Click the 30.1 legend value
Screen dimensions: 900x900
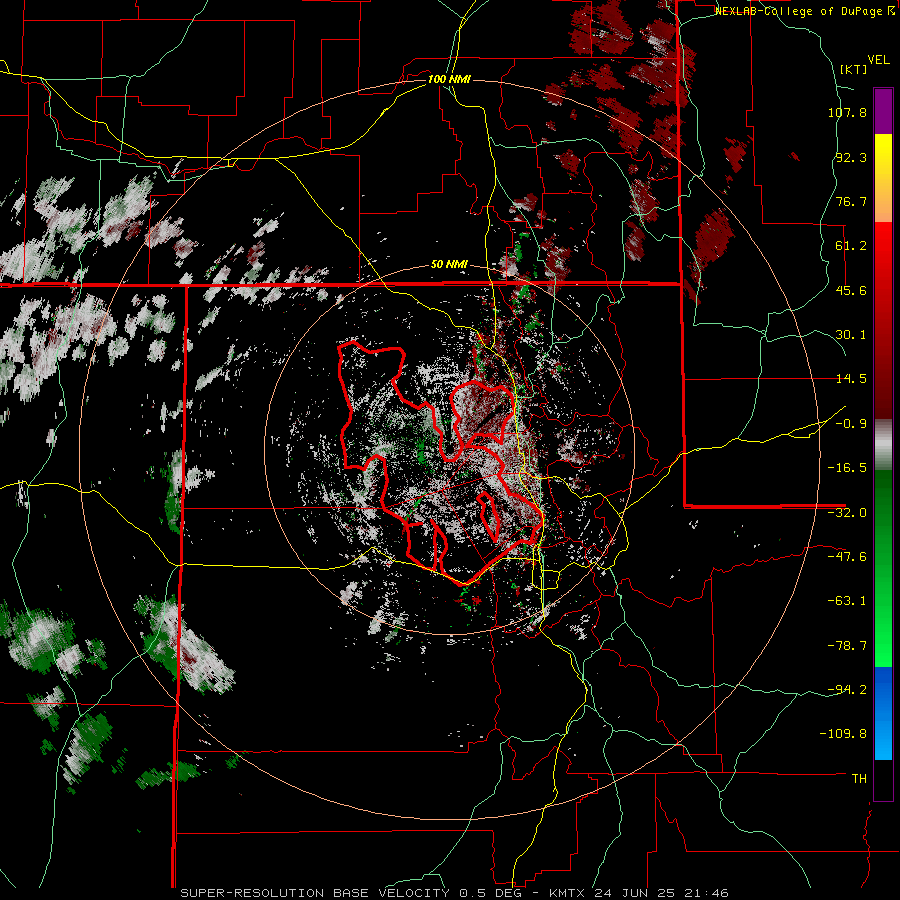tap(851, 335)
